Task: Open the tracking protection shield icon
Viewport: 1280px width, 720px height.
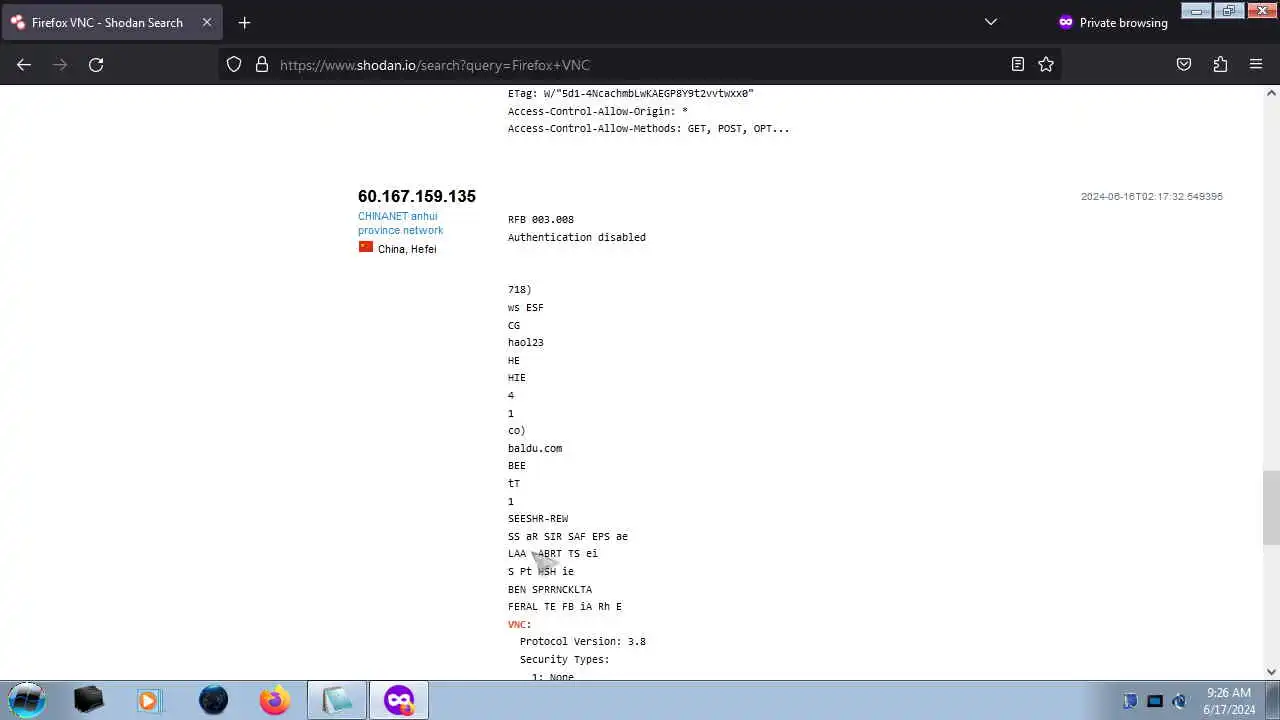Action: pos(234,64)
